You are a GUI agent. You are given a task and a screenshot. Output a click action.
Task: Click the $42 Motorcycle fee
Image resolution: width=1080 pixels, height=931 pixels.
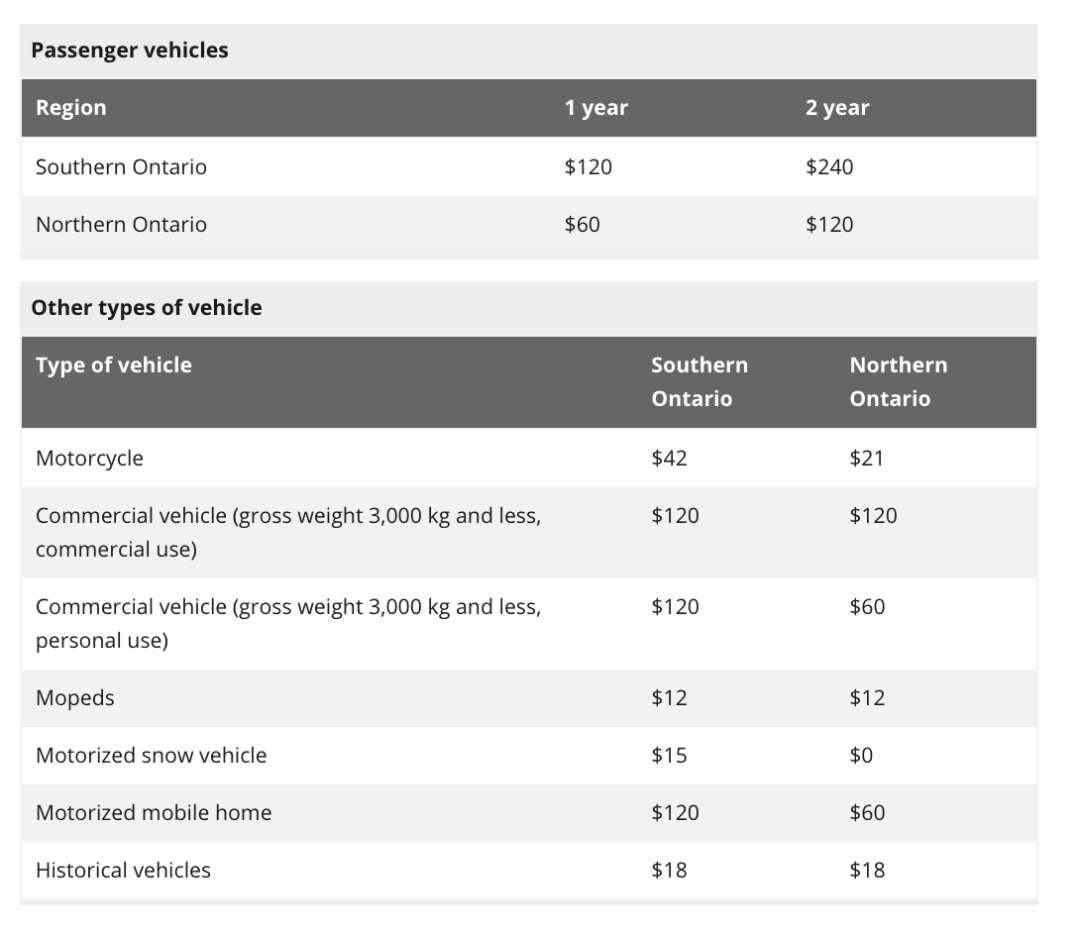(x=669, y=459)
